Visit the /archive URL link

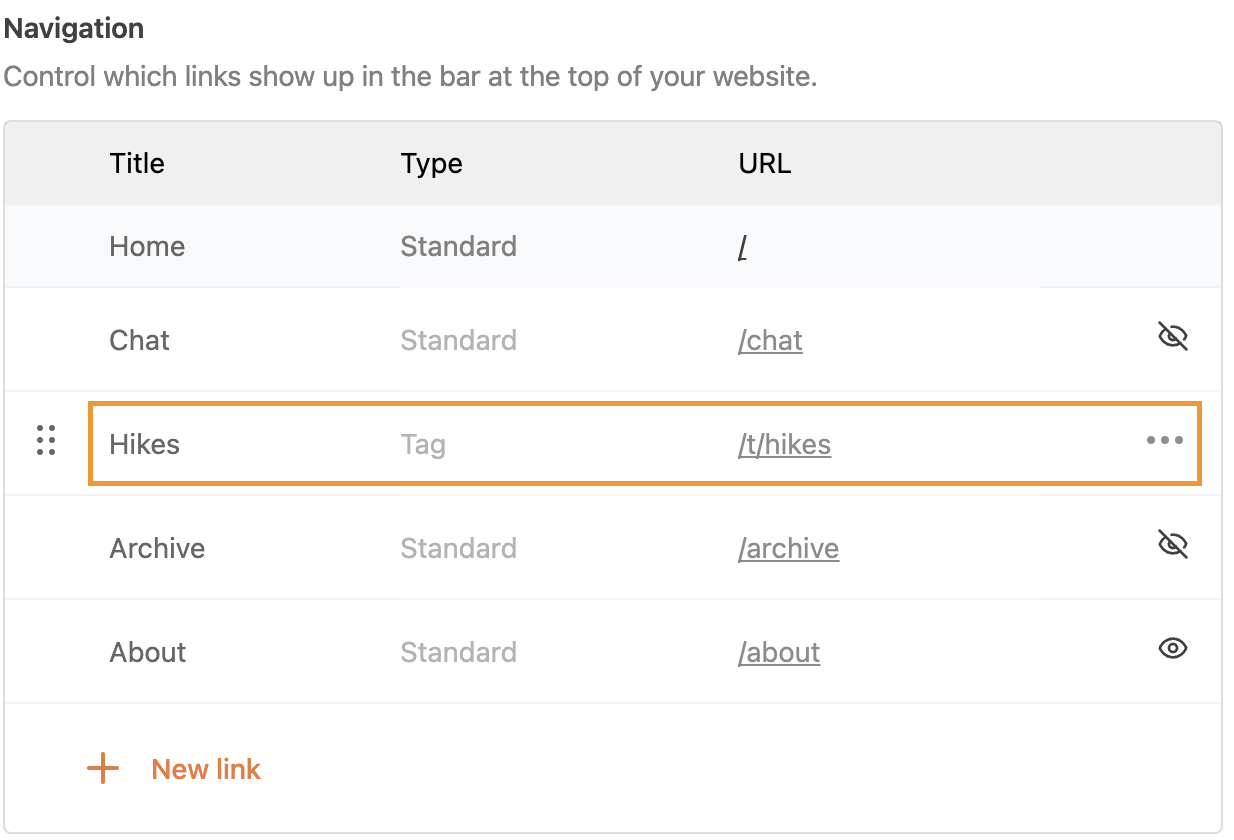[789, 548]
